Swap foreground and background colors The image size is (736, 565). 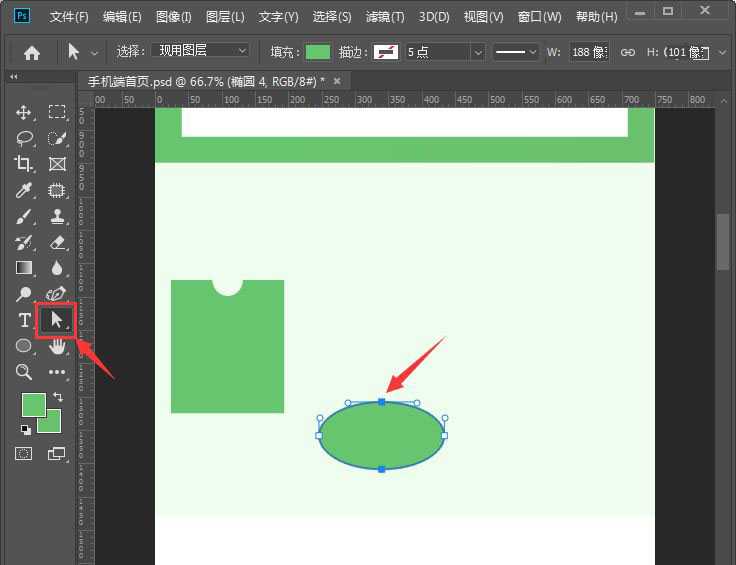click(x=57, y=397)
